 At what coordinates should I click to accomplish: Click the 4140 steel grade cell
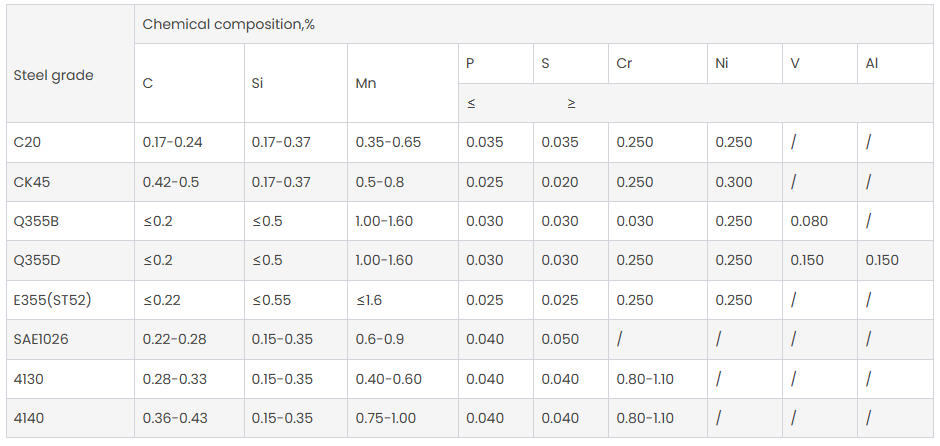[28, 418]
